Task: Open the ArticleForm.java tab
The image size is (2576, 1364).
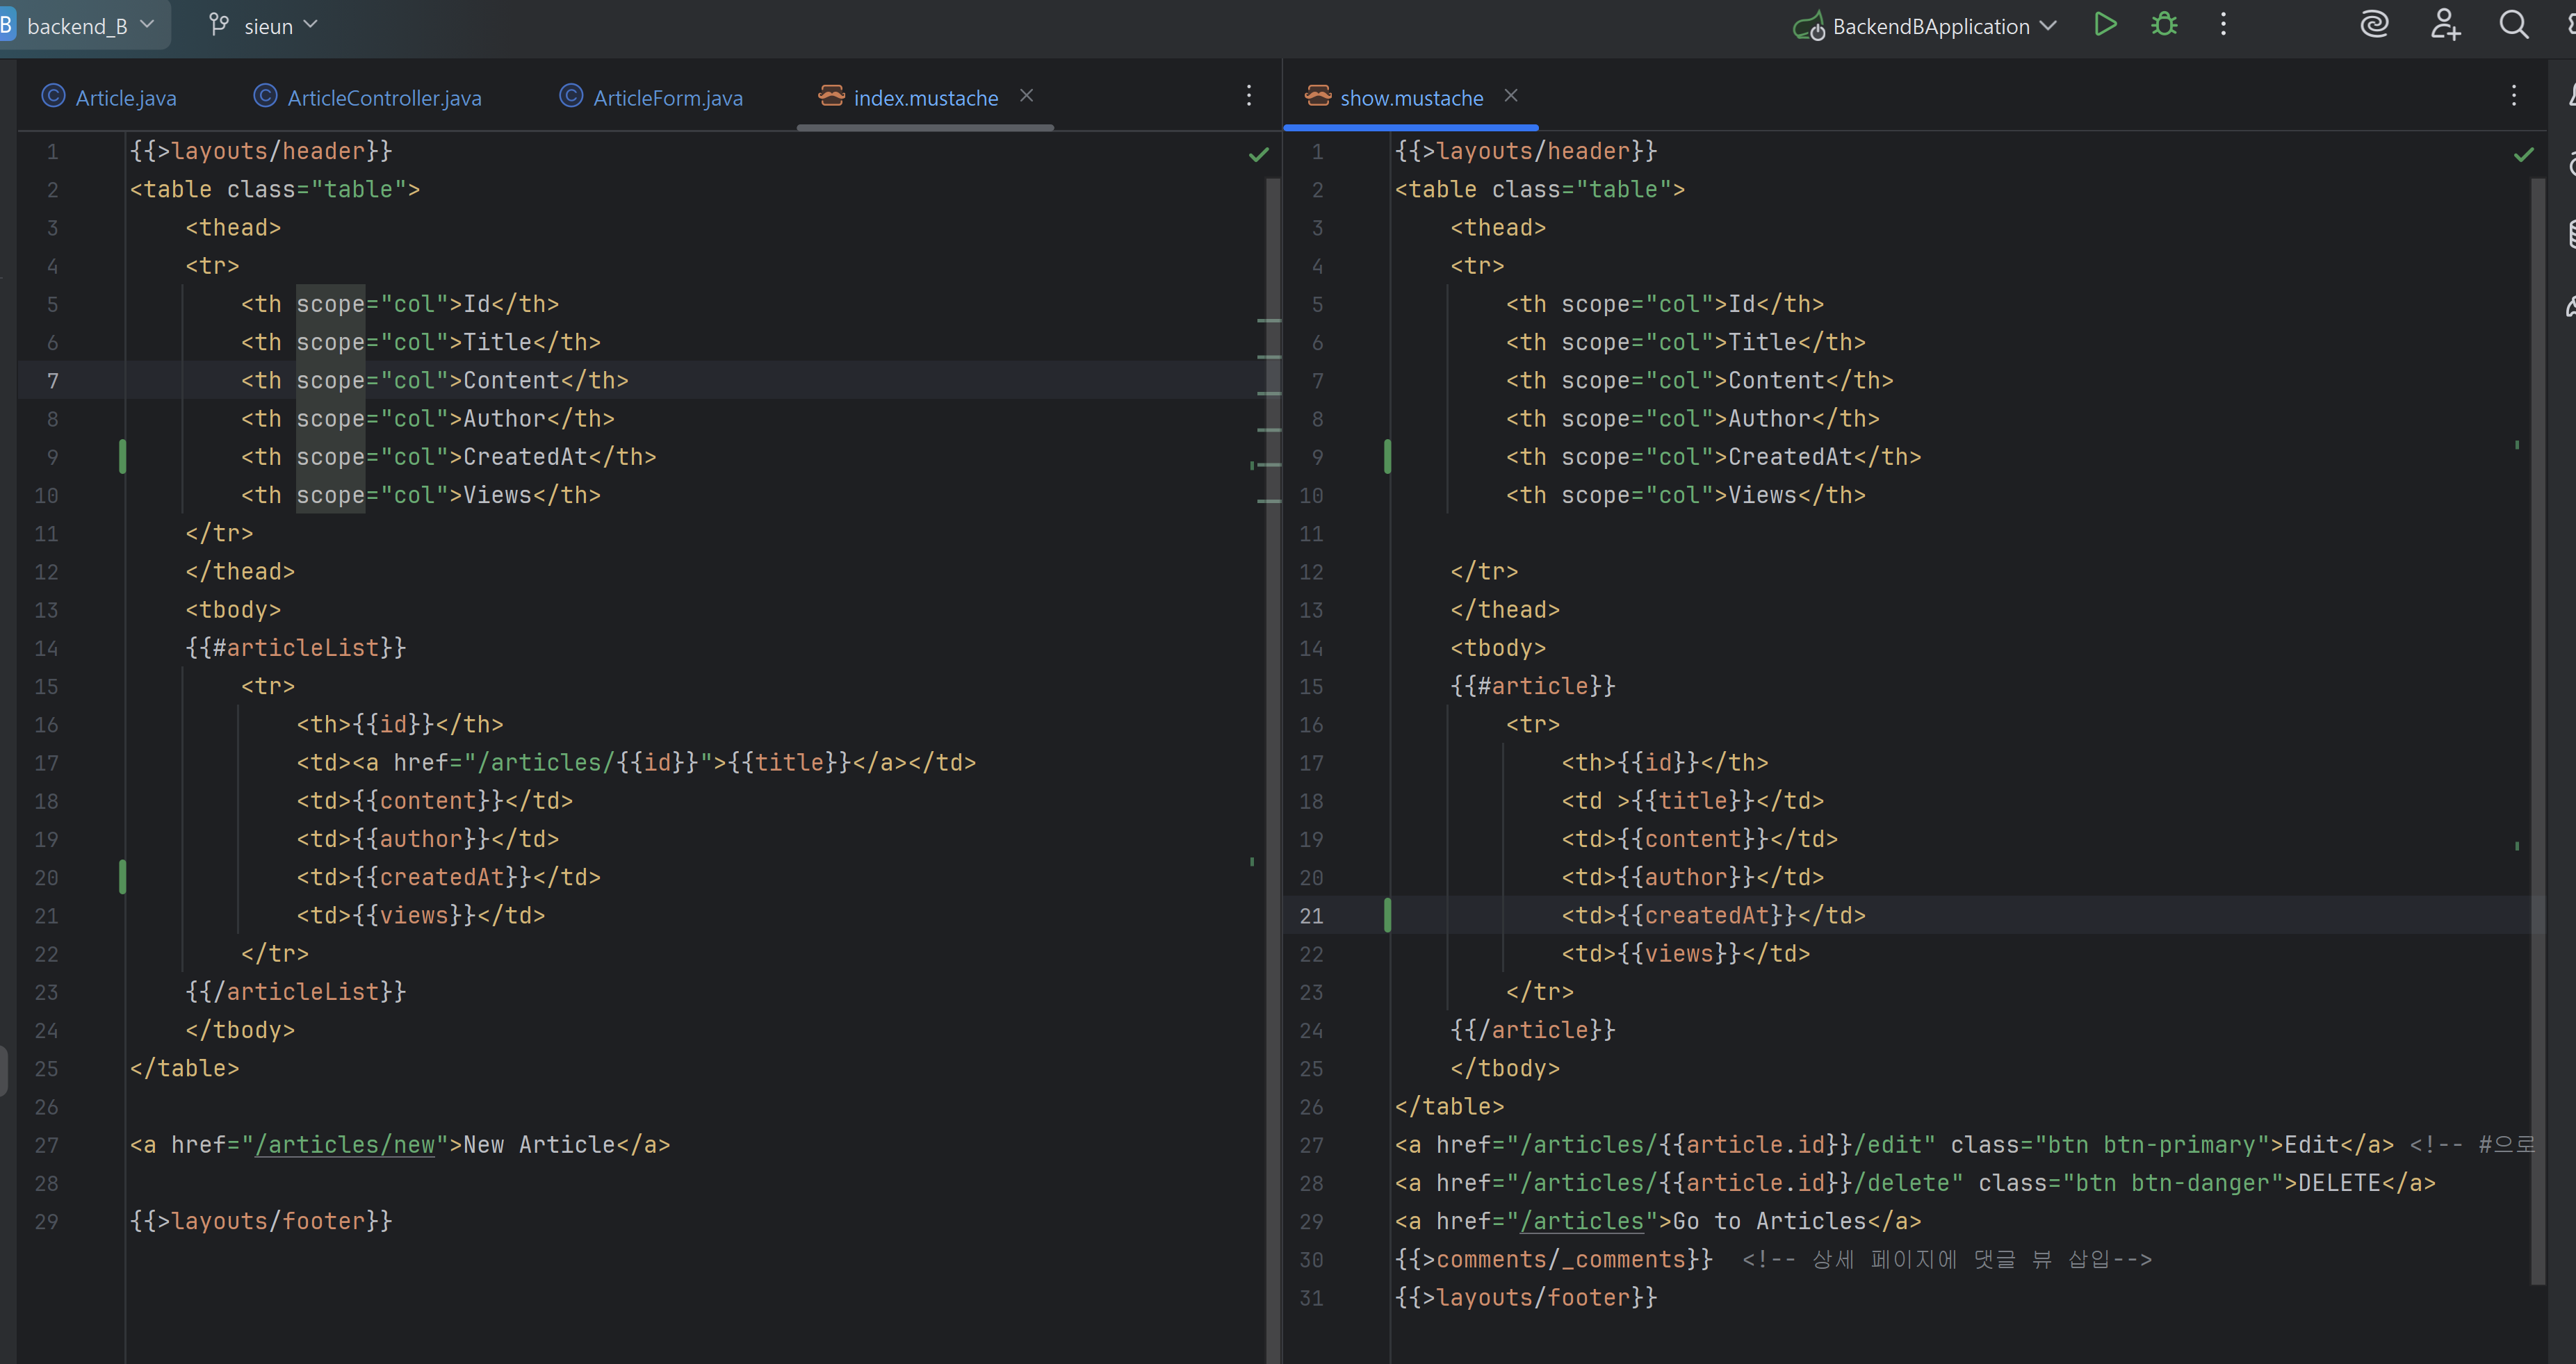Action: 667,98
